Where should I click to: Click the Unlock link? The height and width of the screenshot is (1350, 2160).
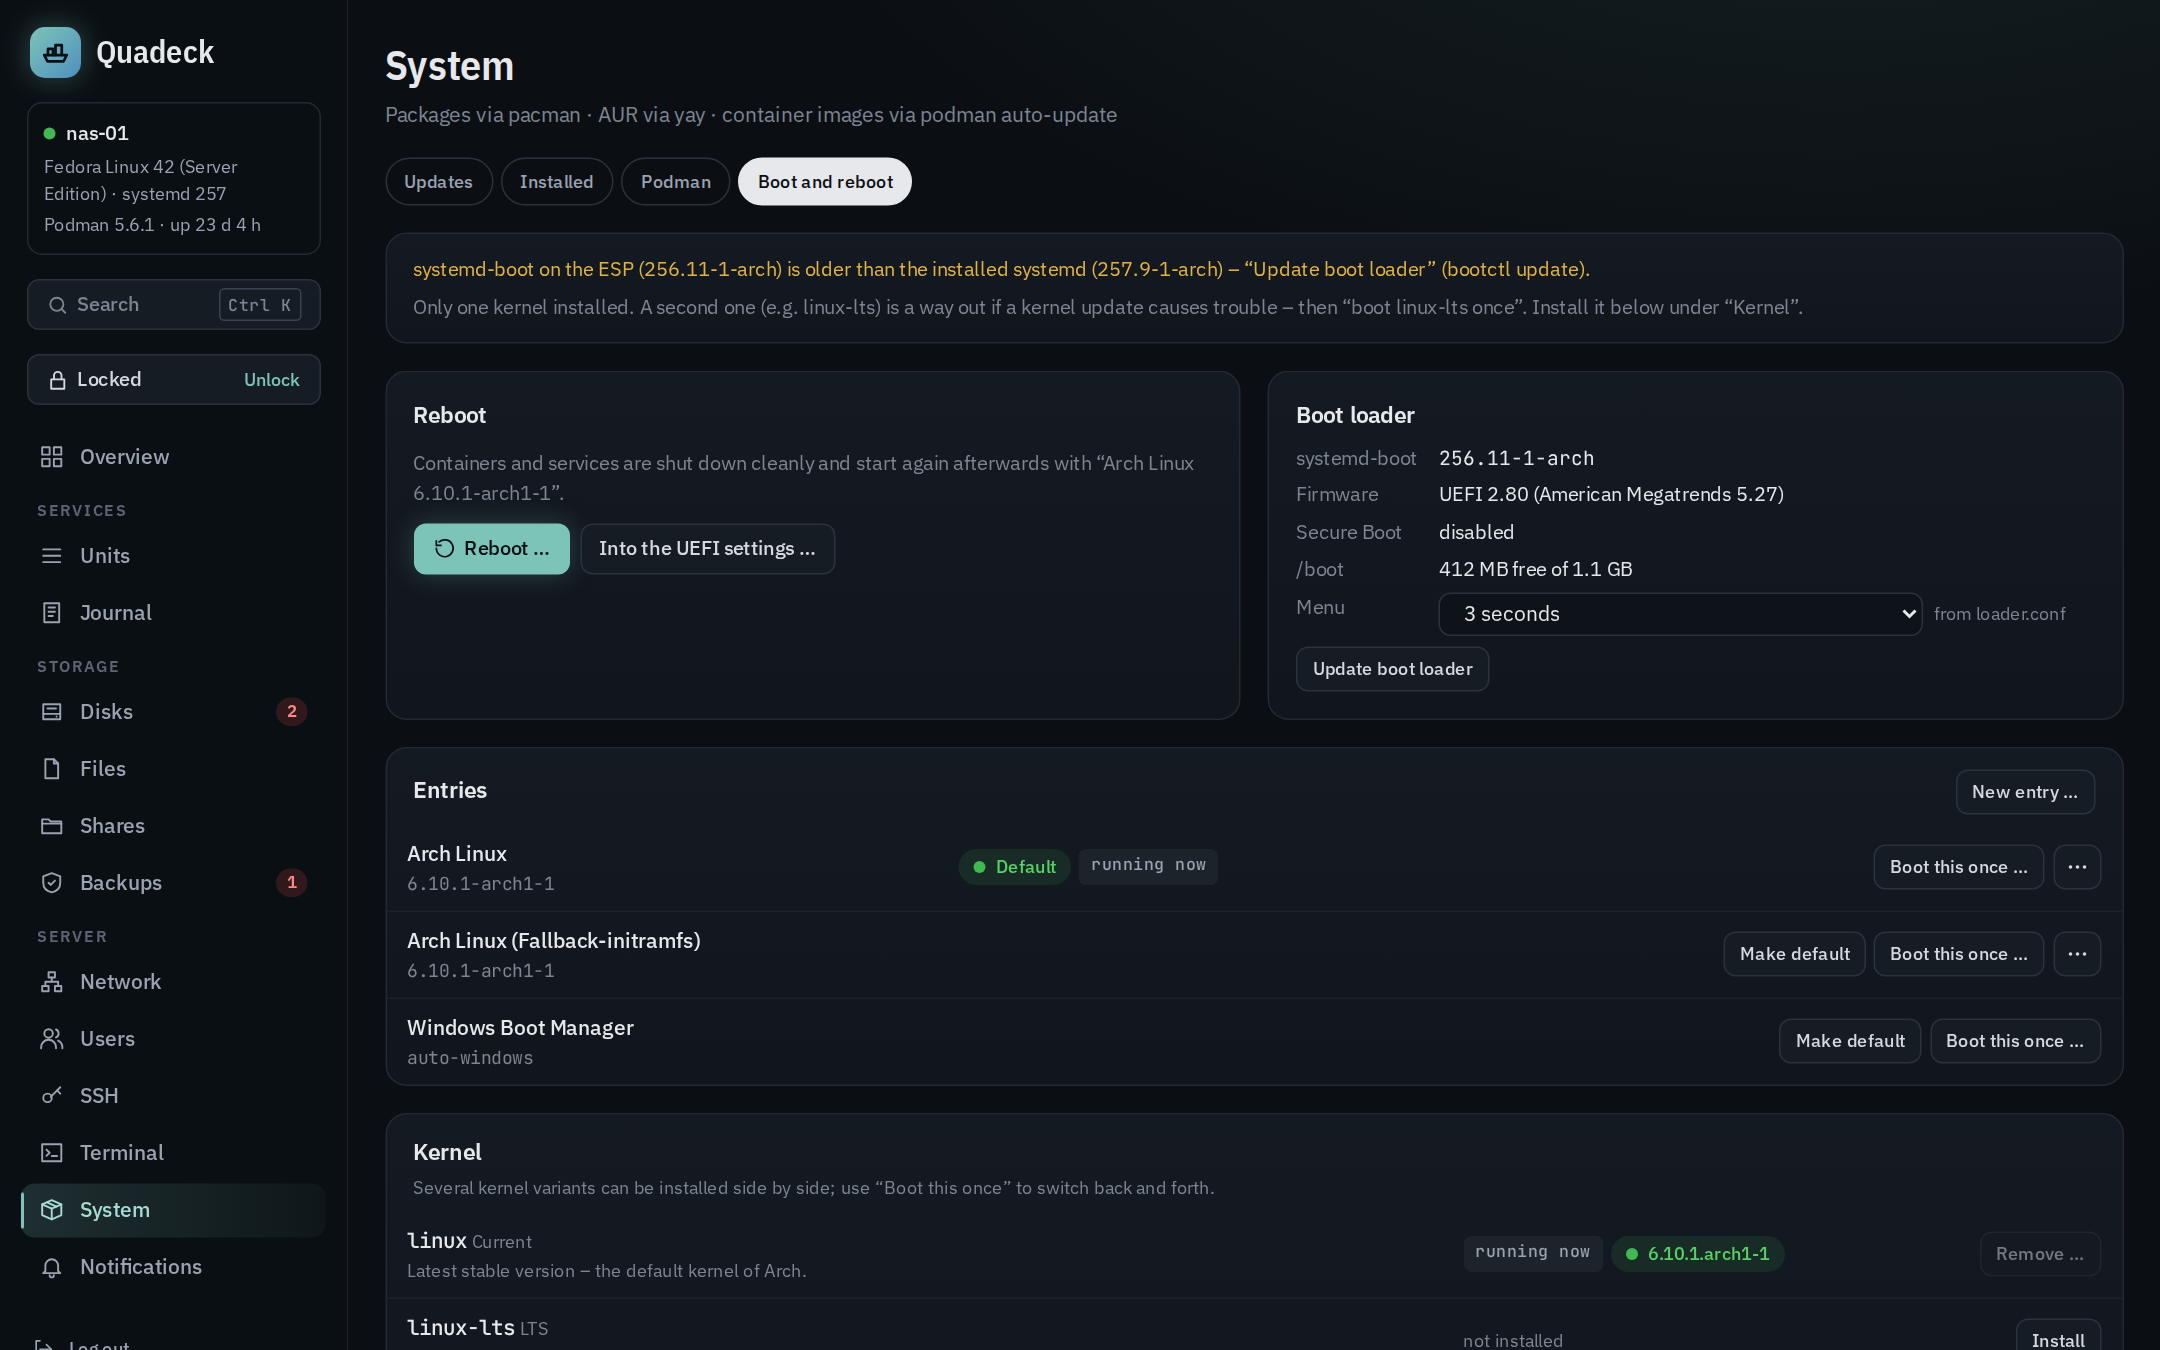[272, 380]
